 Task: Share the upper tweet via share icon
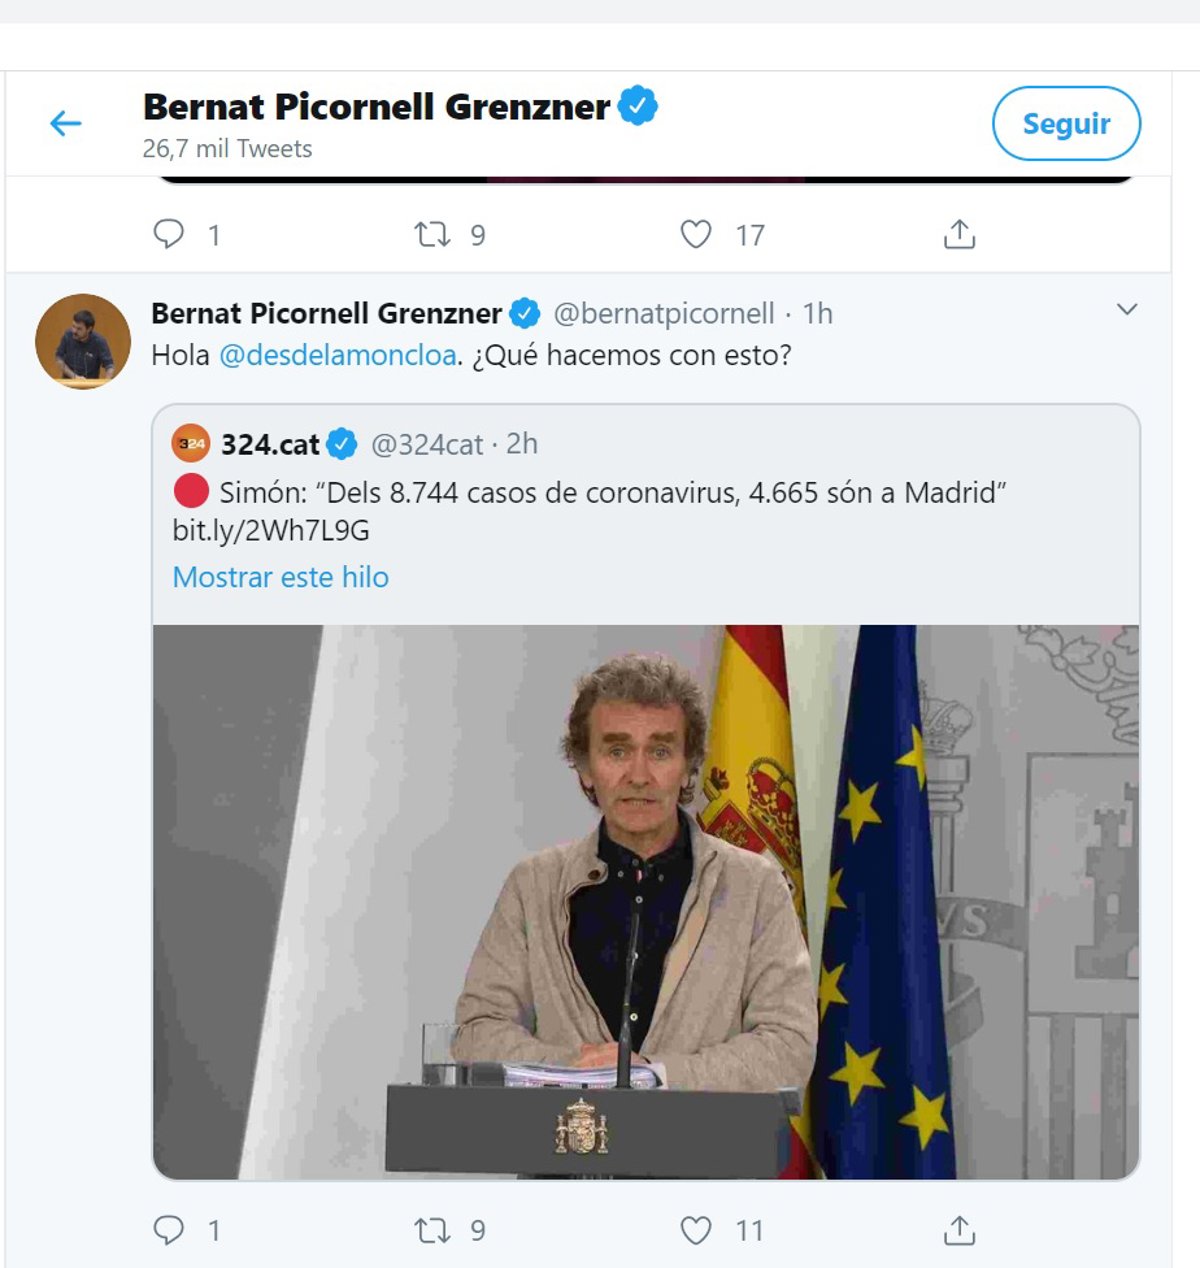(959, 234)
